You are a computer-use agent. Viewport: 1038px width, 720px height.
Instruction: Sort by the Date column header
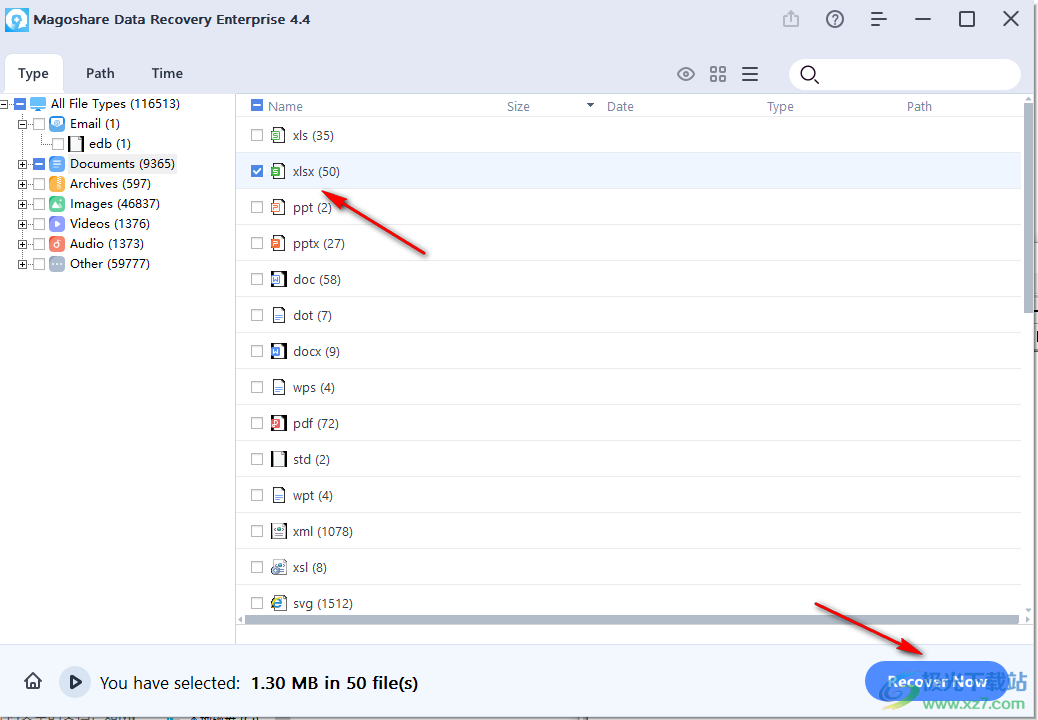pyautogui.click(x=620, y=107)
